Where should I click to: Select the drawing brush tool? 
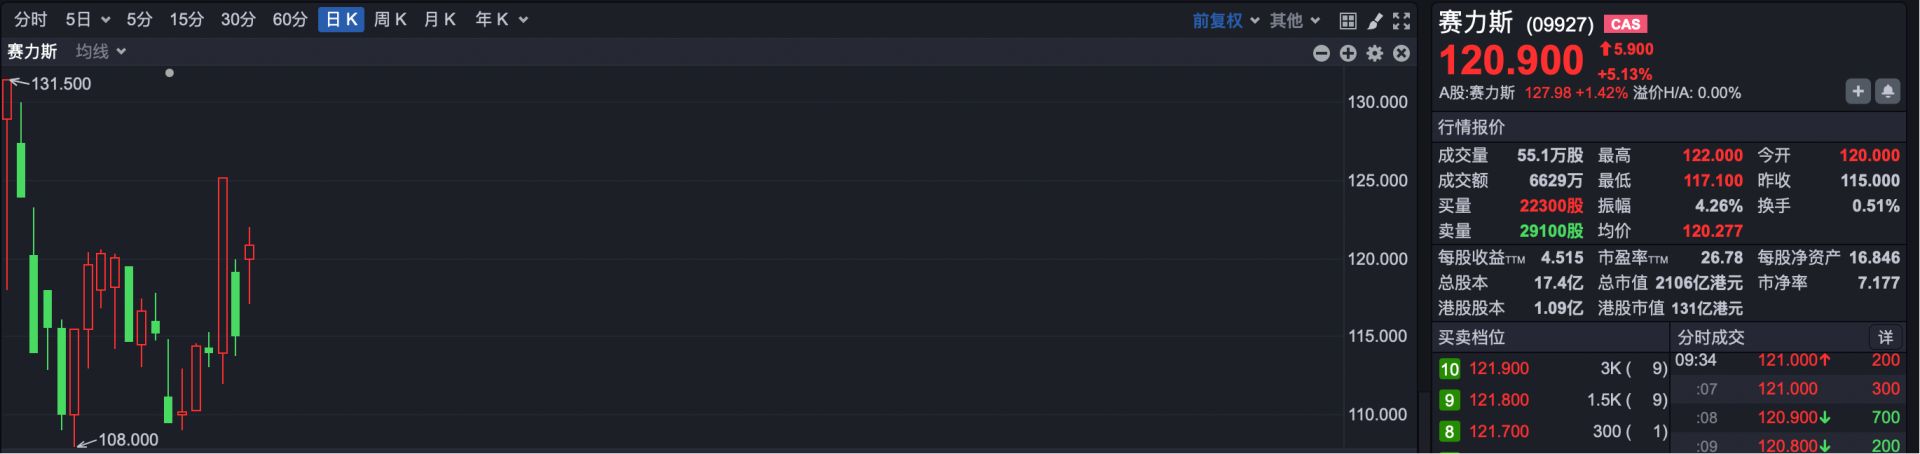point(1375,20)
